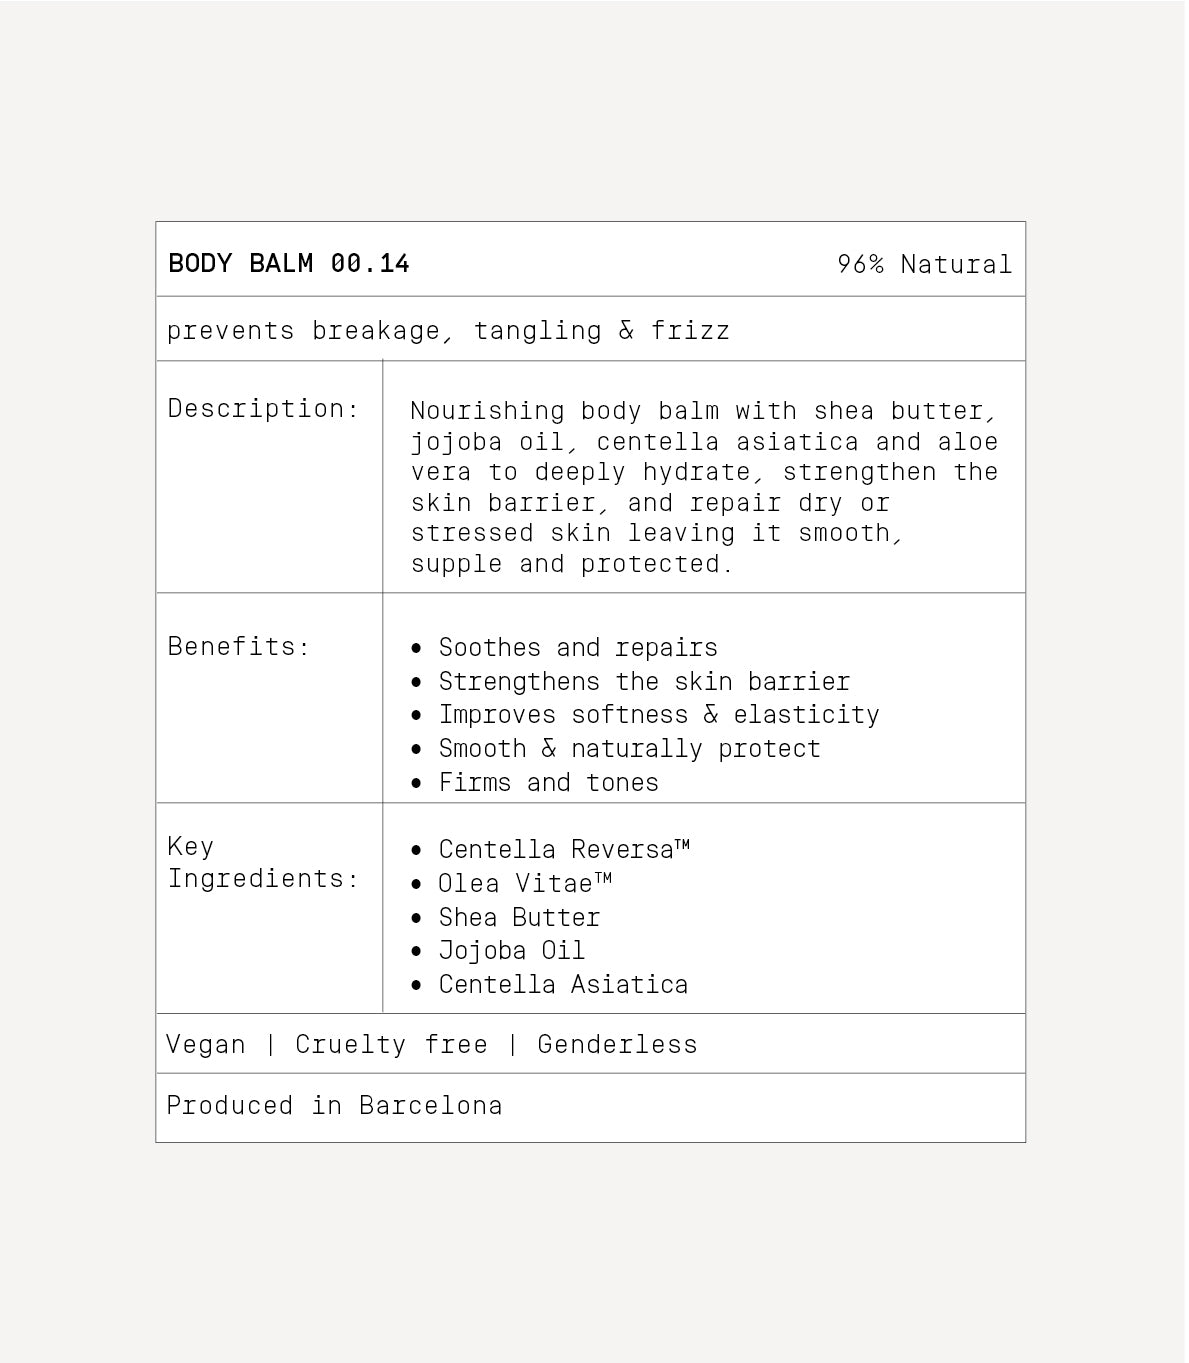Select the Key Ingredients: label

coord(262,862)
